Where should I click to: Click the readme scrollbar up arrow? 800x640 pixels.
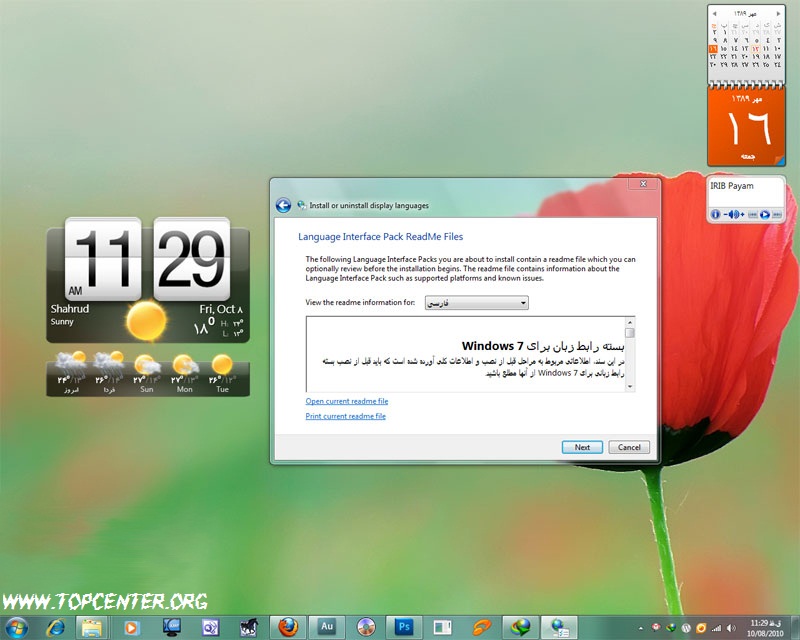coord(630,322)
